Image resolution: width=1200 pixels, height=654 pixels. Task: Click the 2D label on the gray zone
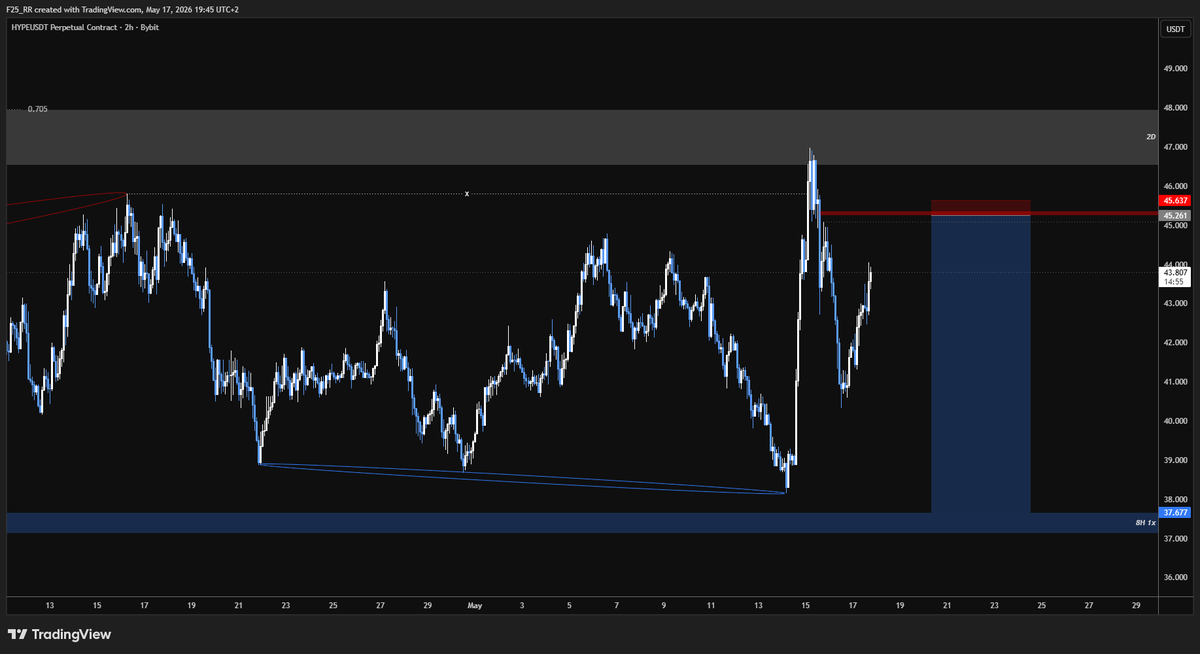click(x=1150, y=136)
